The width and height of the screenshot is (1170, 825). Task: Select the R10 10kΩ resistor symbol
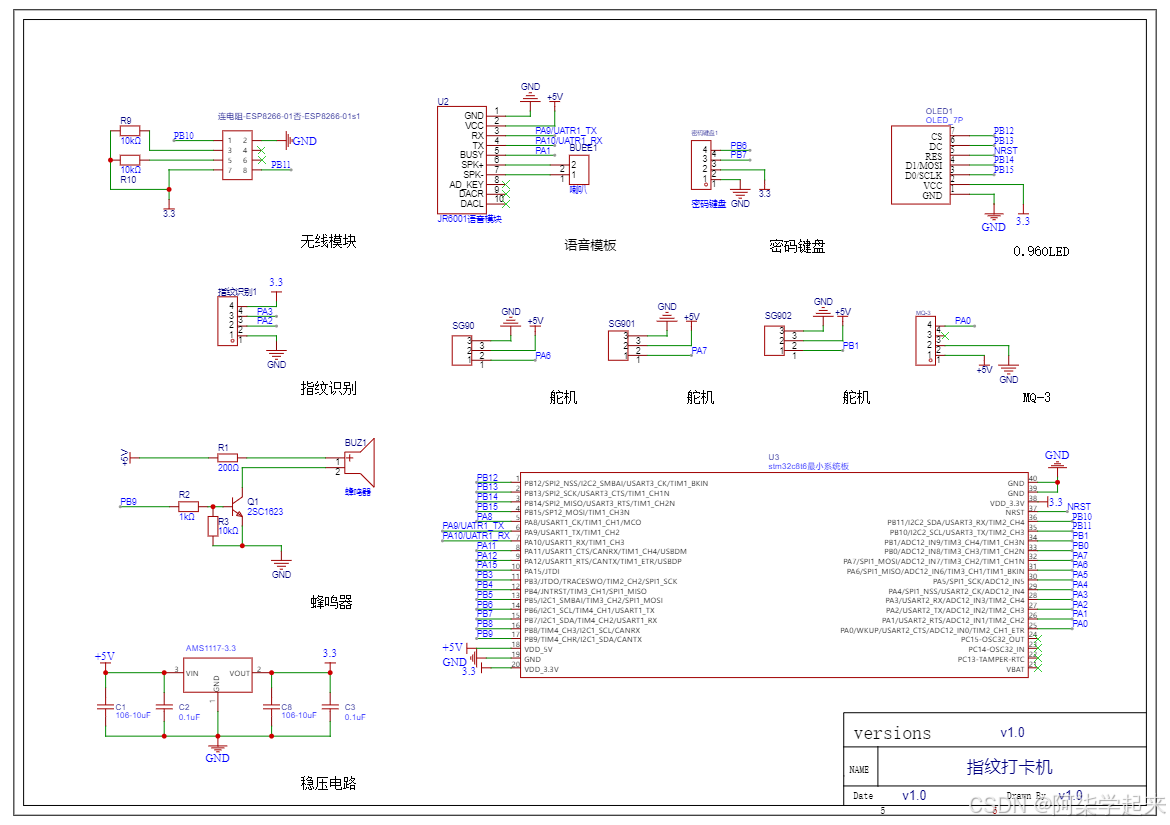coord(130,160)
